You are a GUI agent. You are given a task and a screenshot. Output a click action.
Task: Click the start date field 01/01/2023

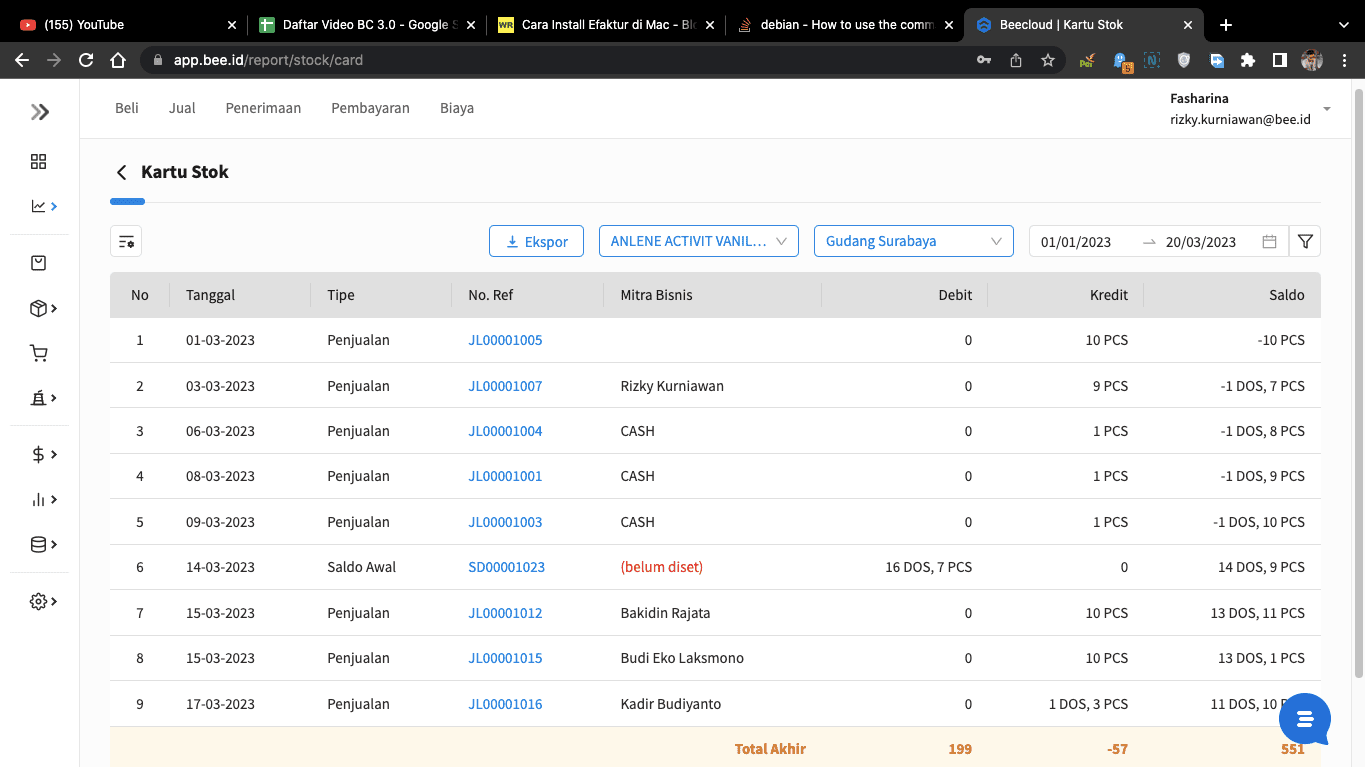[1076, 242]
